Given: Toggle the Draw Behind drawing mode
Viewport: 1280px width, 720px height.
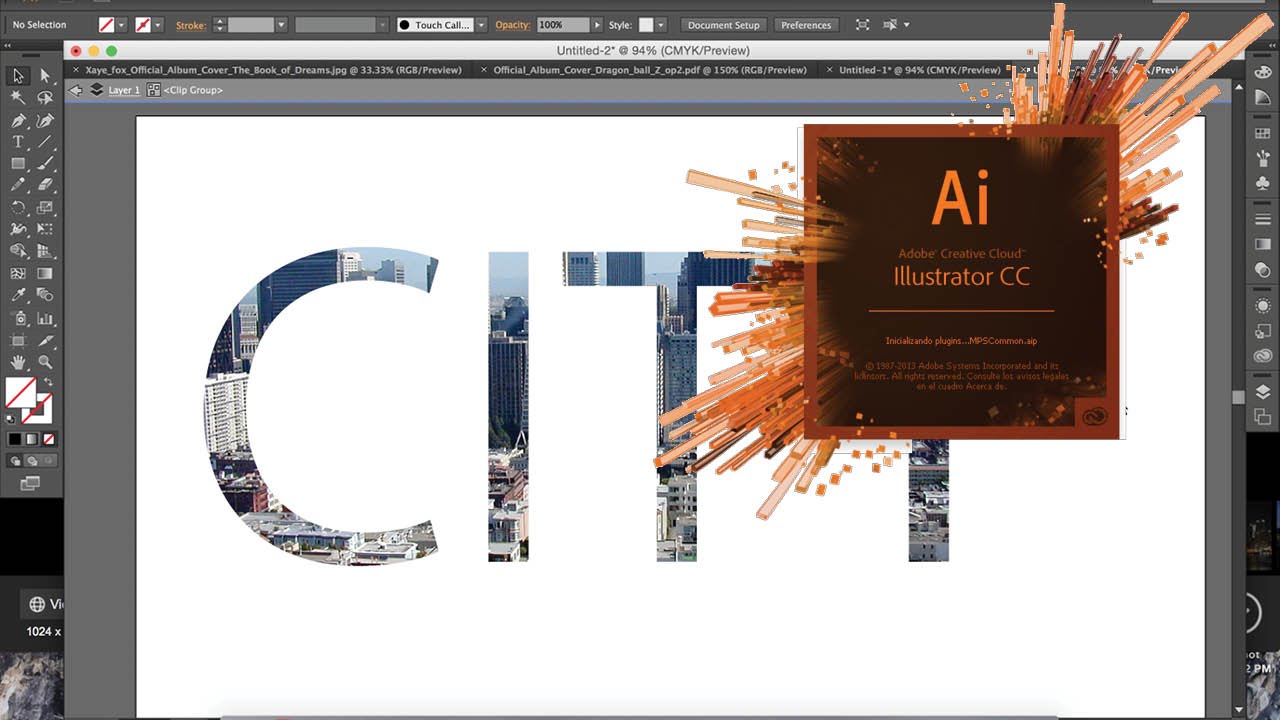Looking at the screenshot, I should coord(32,459).
